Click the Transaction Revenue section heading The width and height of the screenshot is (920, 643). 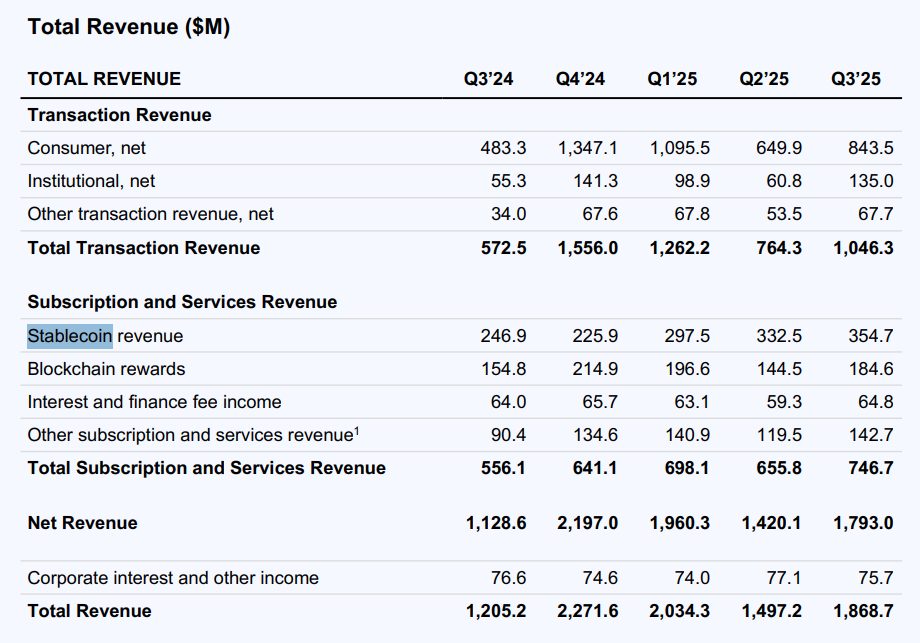(x=119, y=115)
